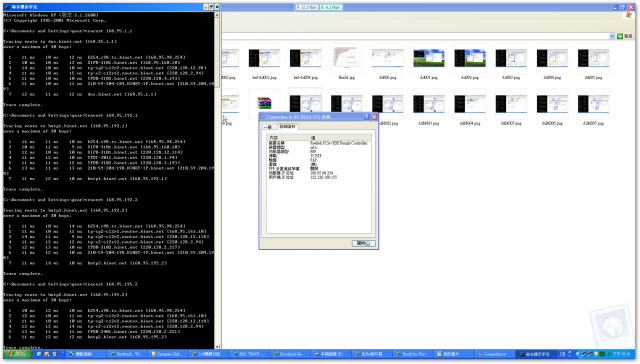Open the address bar dropdown arrow in Explorer
This screenshot has height=364, width=640.
pyautogui.click(x=611, y=36)
